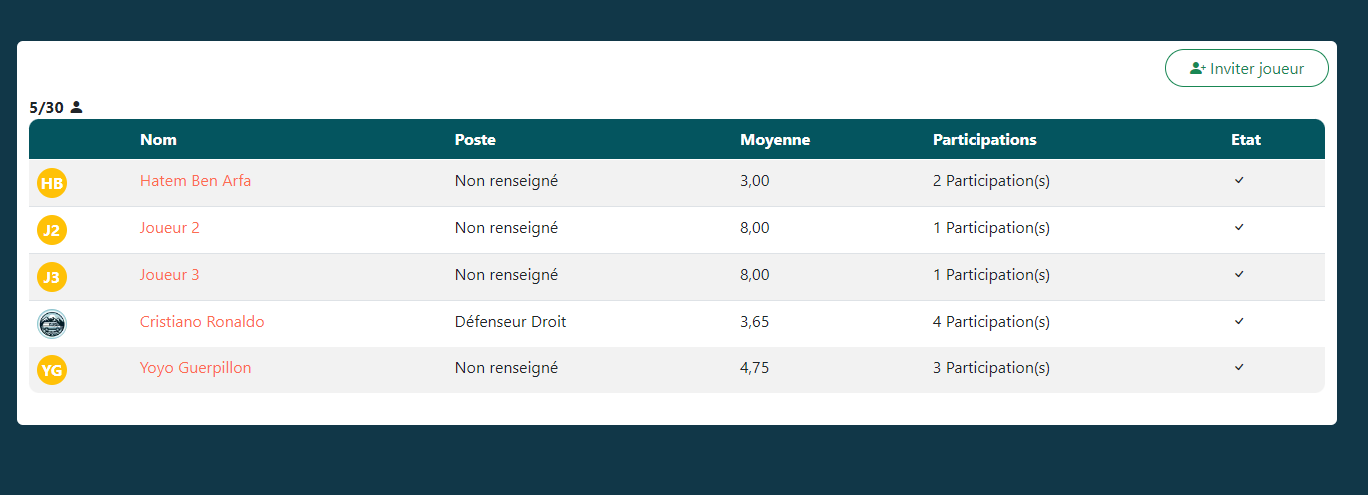Select the Participations column header
The image size is (1368, 495).
(985, 140)
